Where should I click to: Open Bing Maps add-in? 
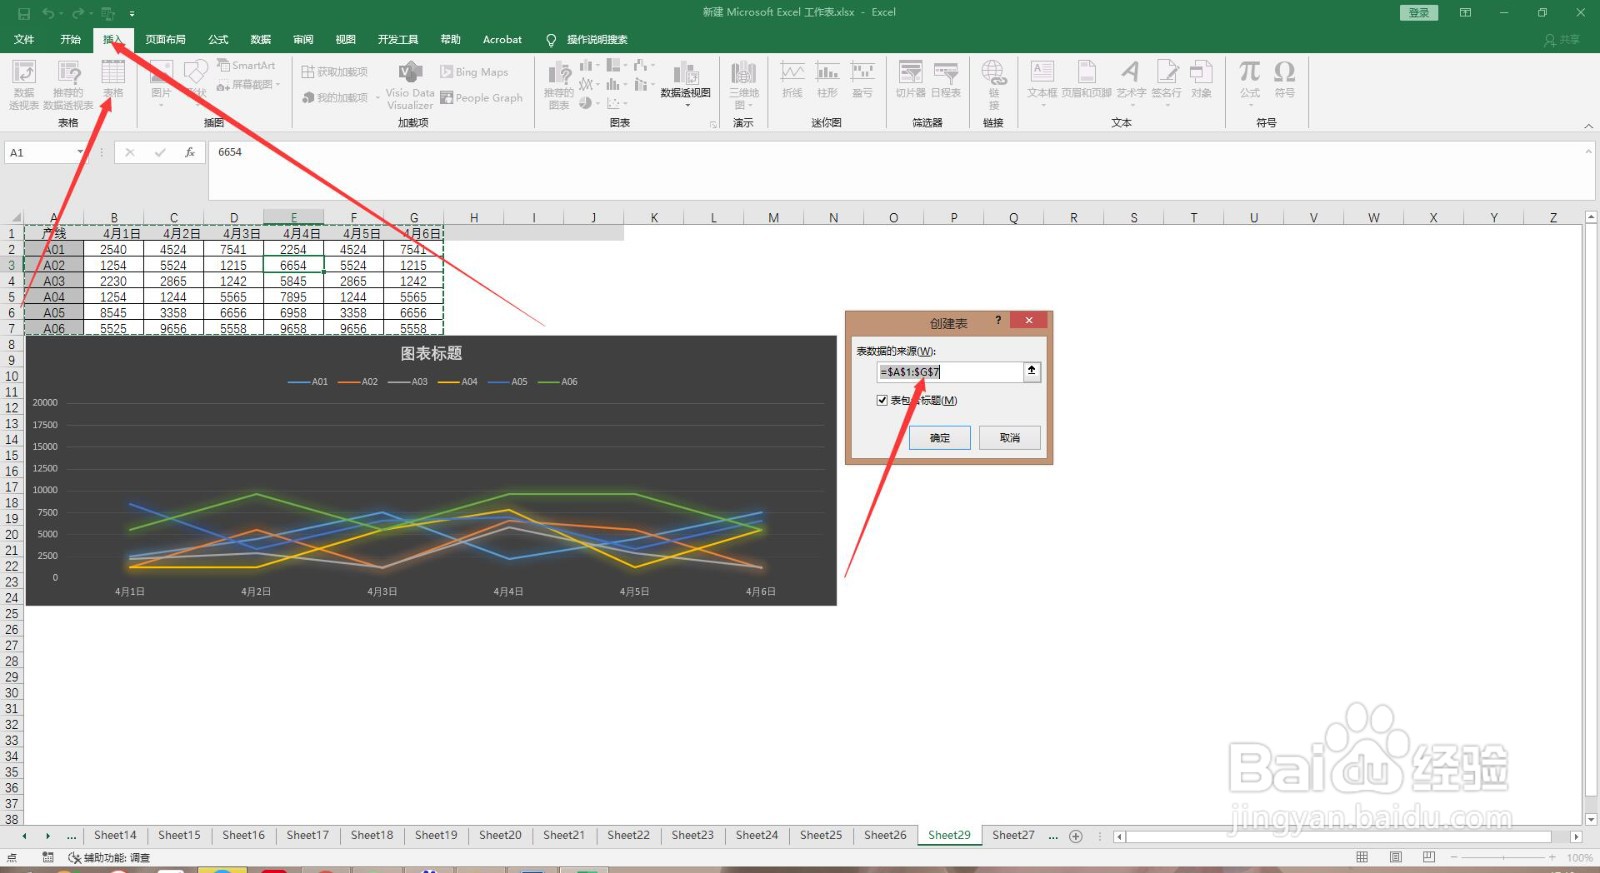coord(474,72)
